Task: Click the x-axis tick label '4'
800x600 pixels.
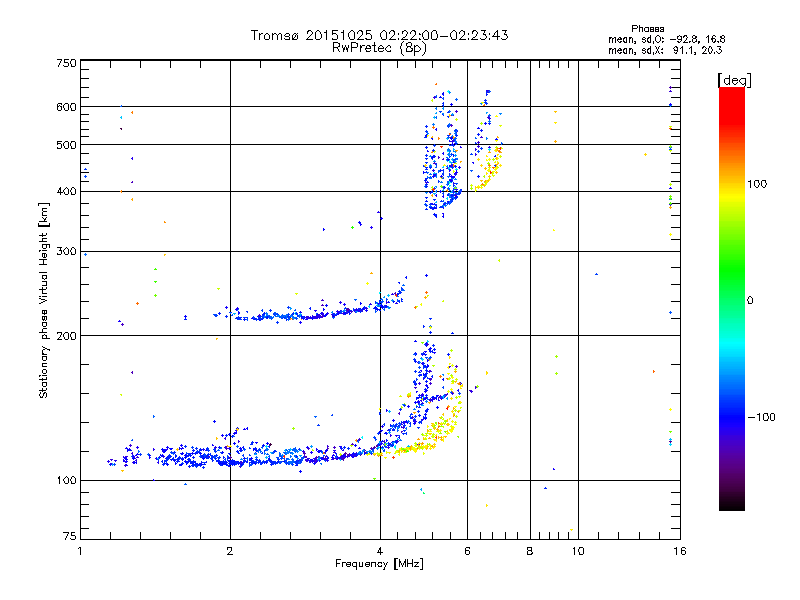Action: click(380, 551)
